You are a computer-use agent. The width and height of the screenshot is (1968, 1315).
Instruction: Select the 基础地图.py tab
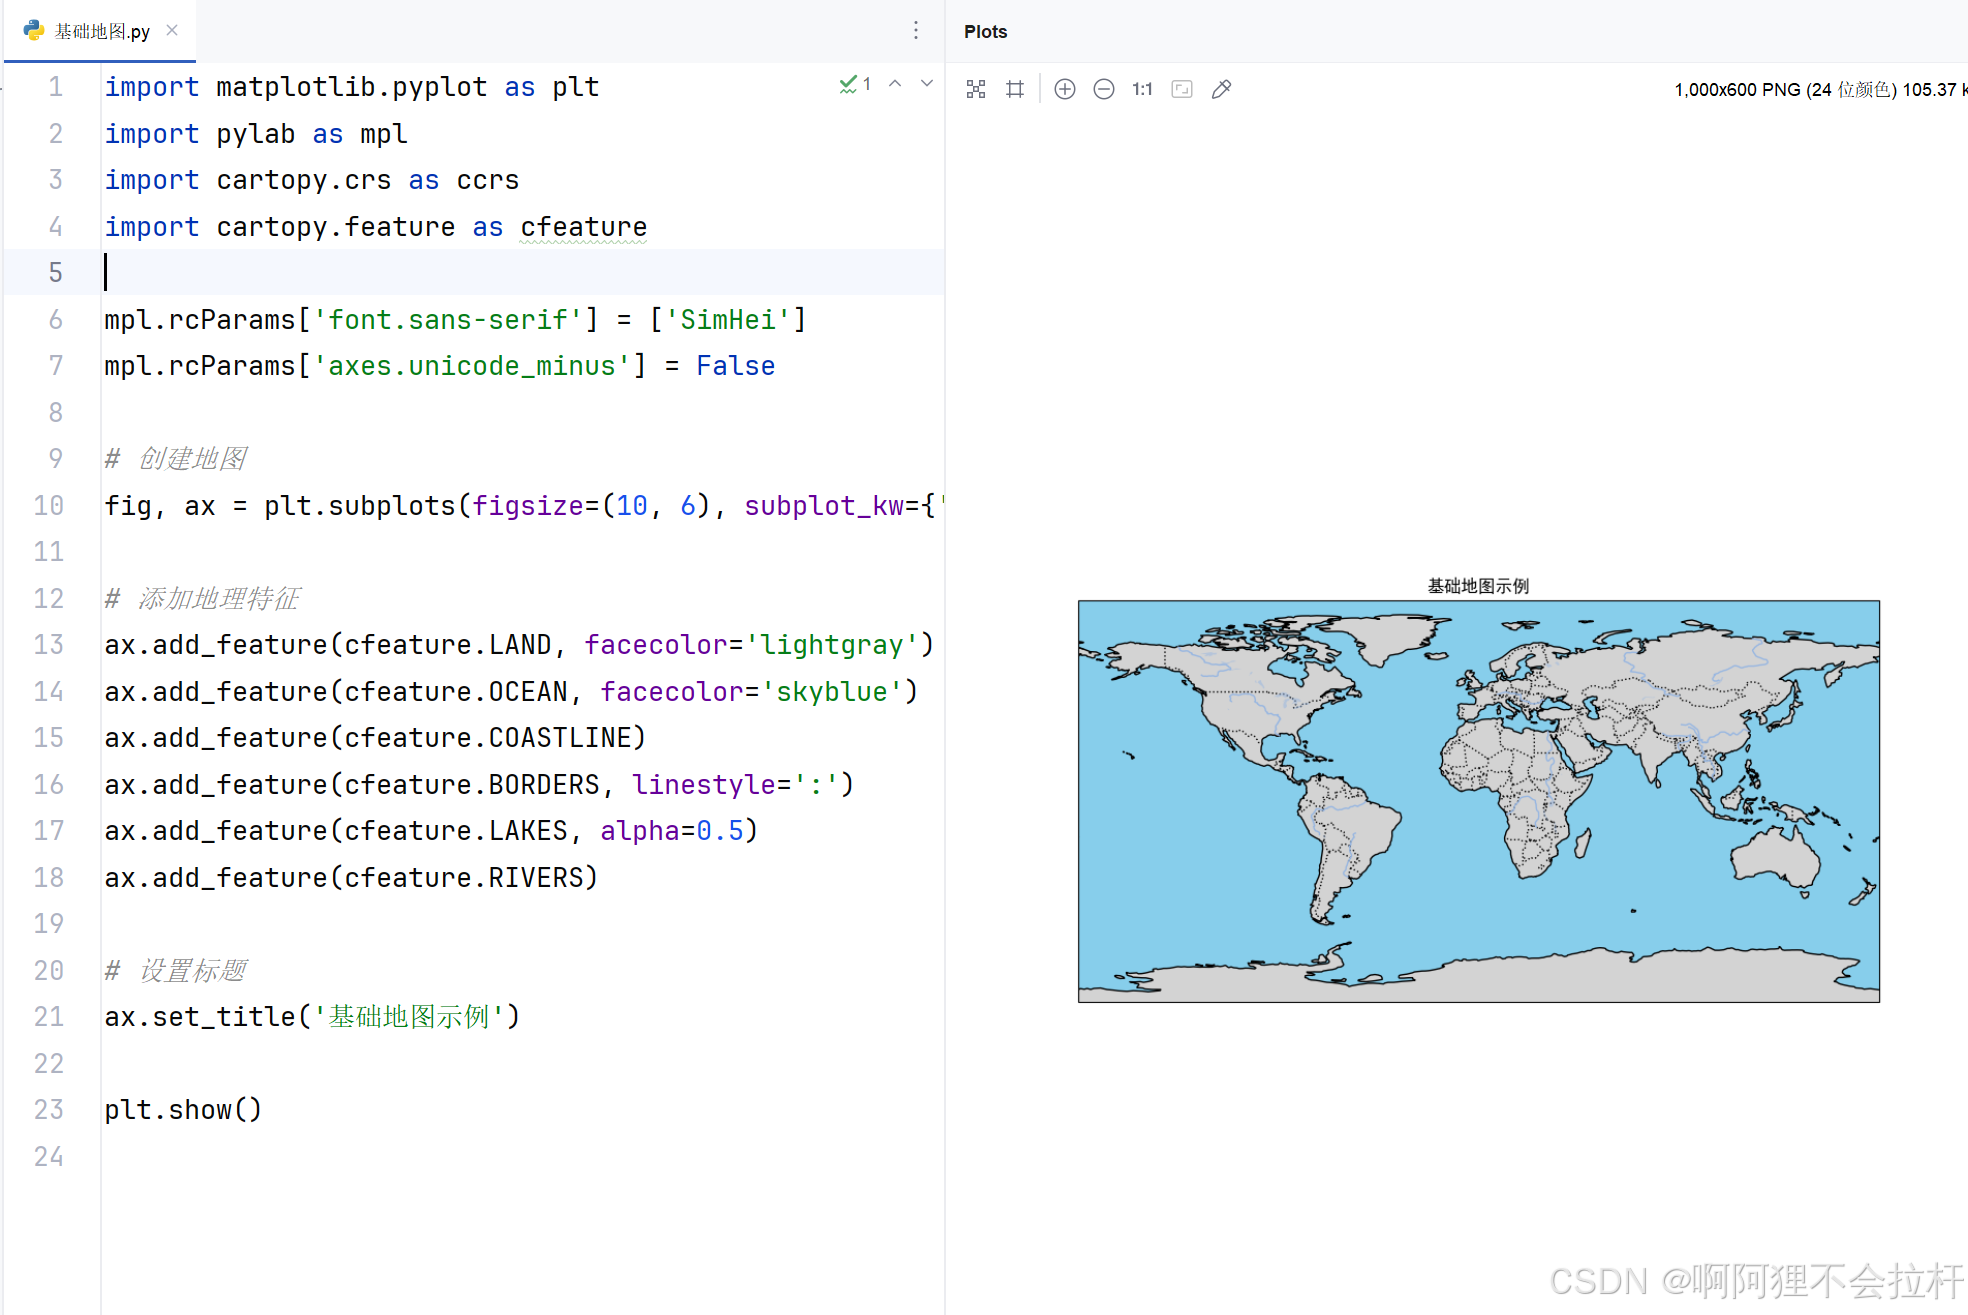click(x=102, y=31)
